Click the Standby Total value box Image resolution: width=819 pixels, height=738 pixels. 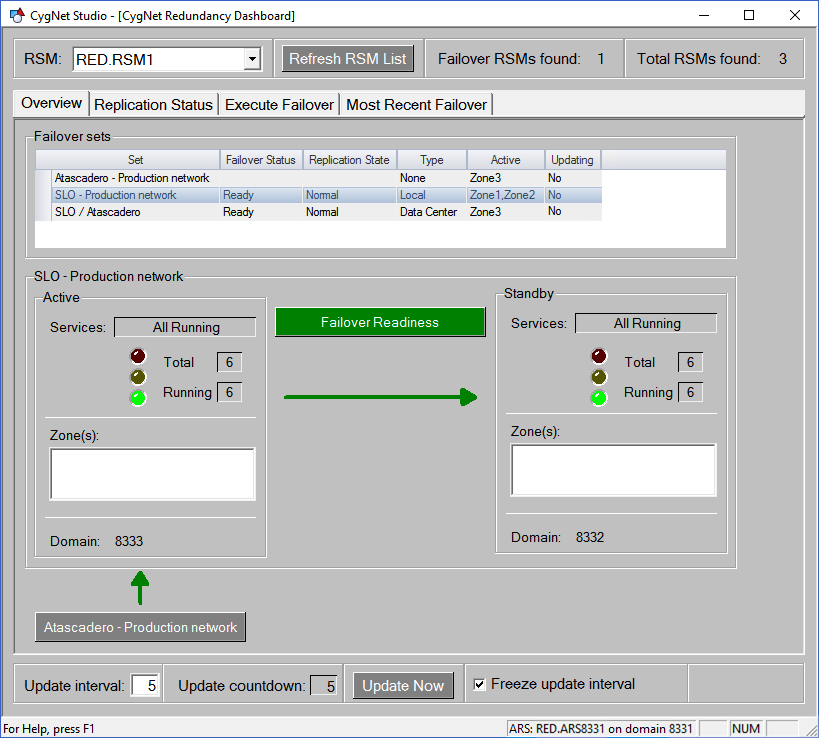pyautogui.click(x=690, y=362)
